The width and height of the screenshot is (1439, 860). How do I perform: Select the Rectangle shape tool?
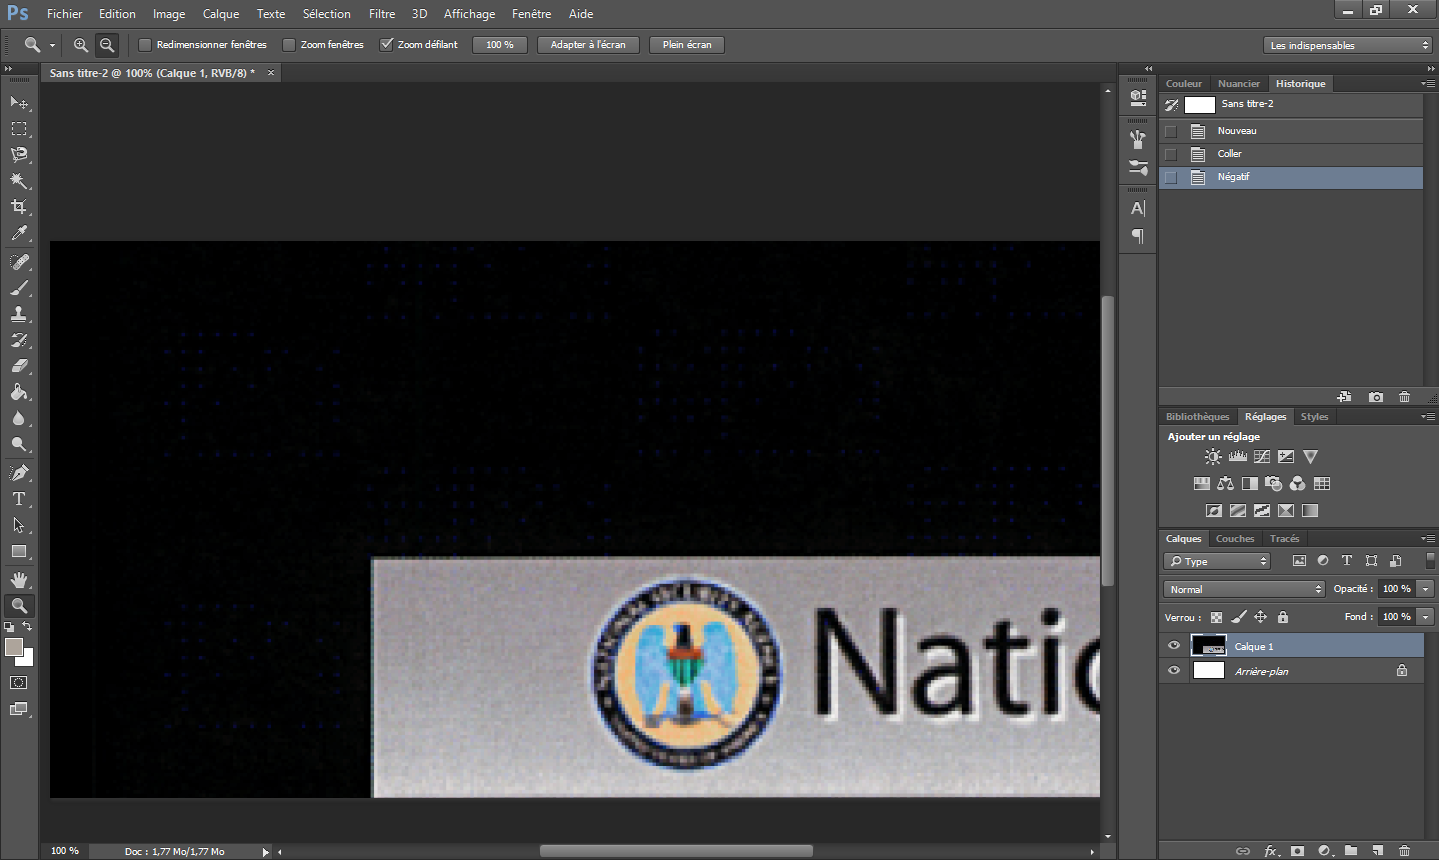19,551
